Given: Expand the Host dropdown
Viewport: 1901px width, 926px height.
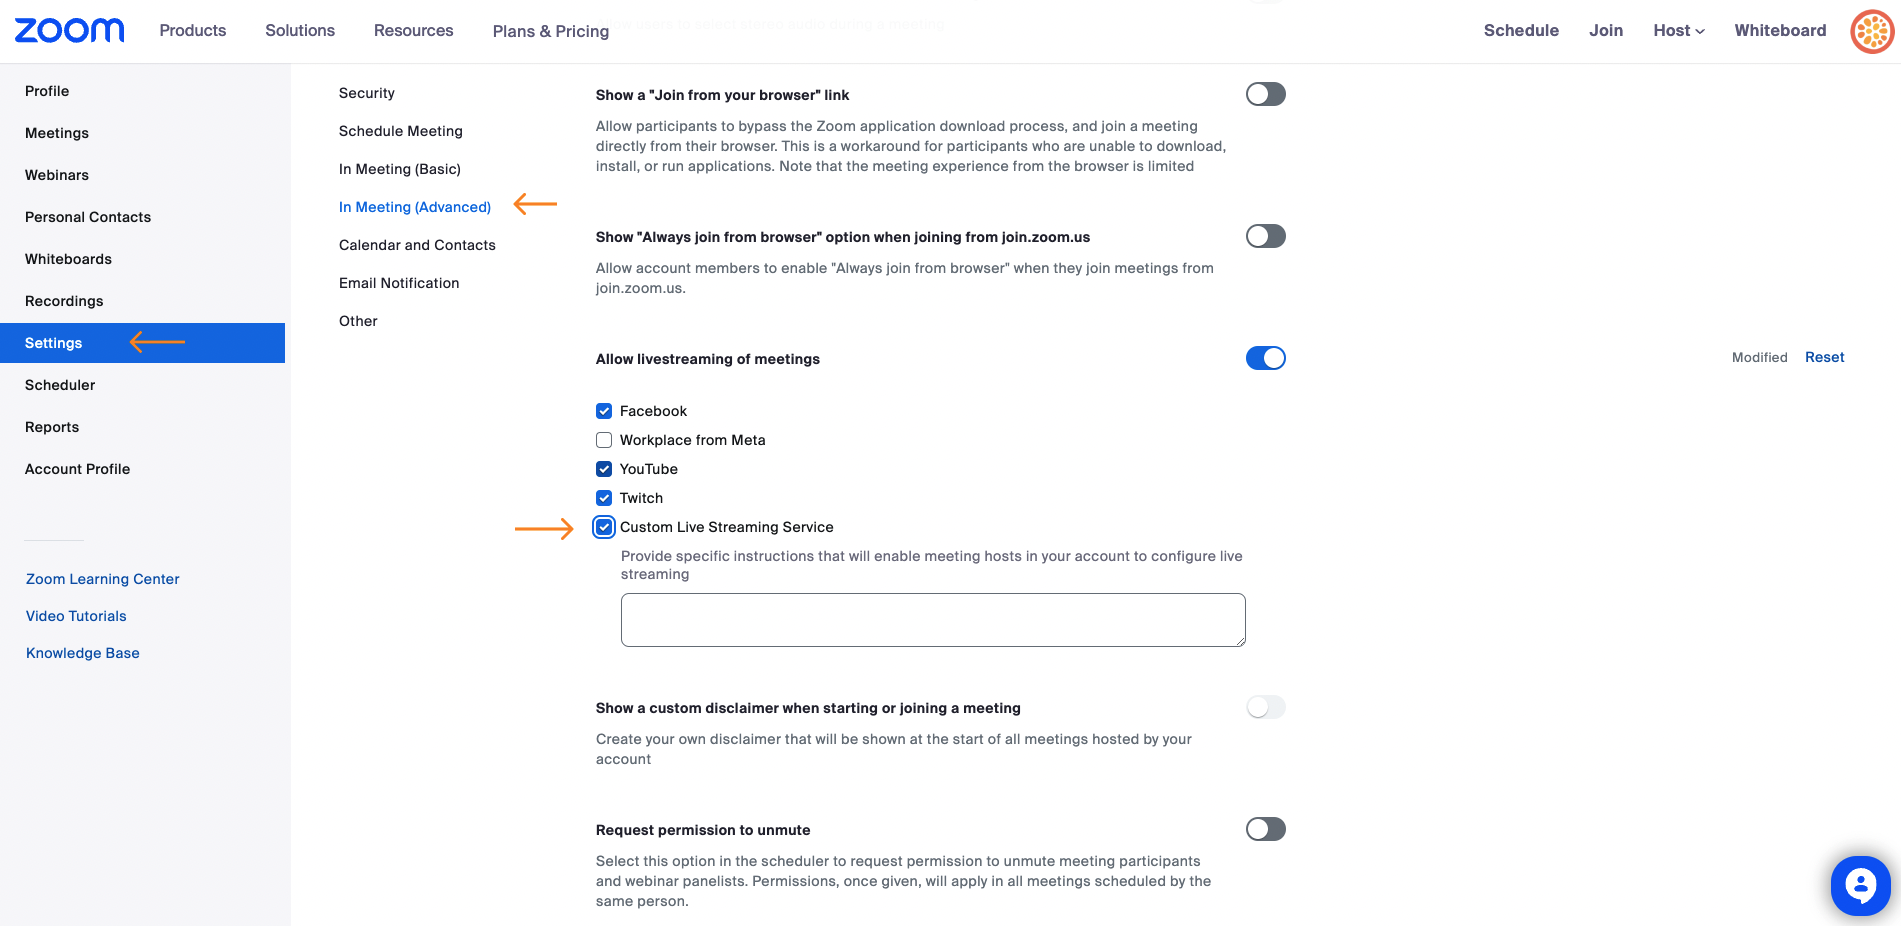Looking at the screenshot, I should tap(1678, 31).
